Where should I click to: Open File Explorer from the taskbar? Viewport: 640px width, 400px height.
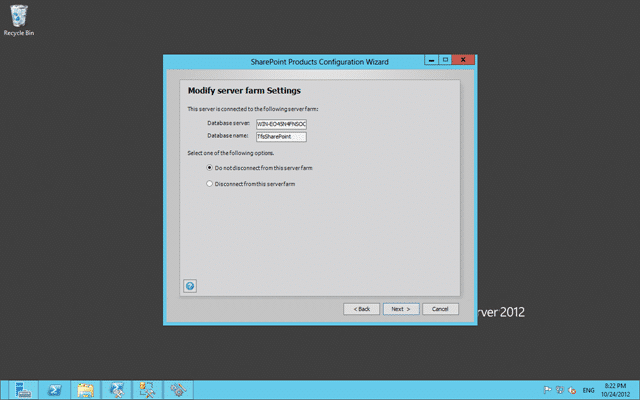(x=85, y=390)
